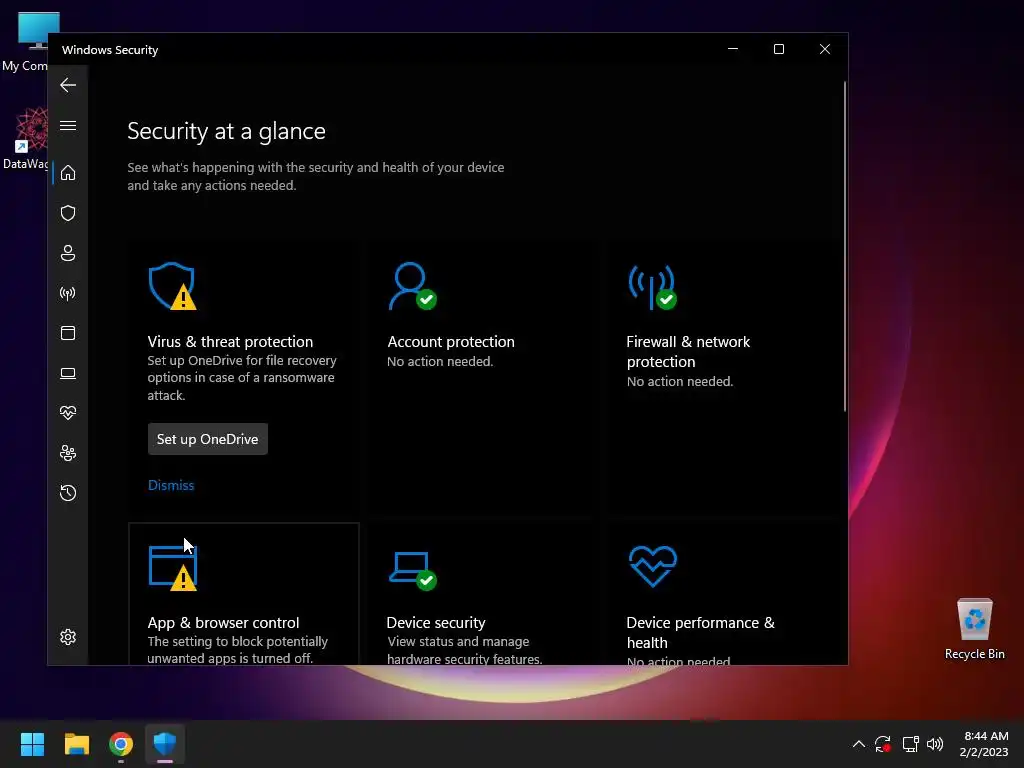Click the App & browser control window icon
This screenshot has height=768, width=1024.
coord(173,568)
